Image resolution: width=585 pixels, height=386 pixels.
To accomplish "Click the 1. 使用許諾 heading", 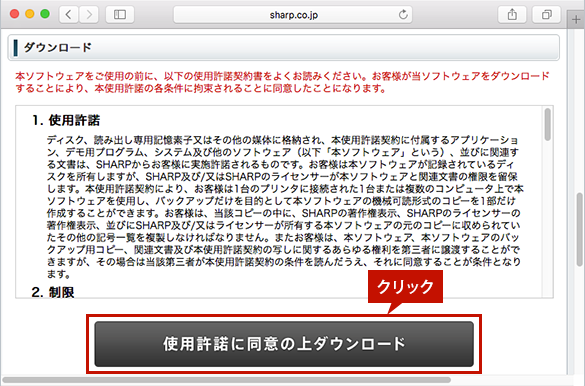I will 66,120.
